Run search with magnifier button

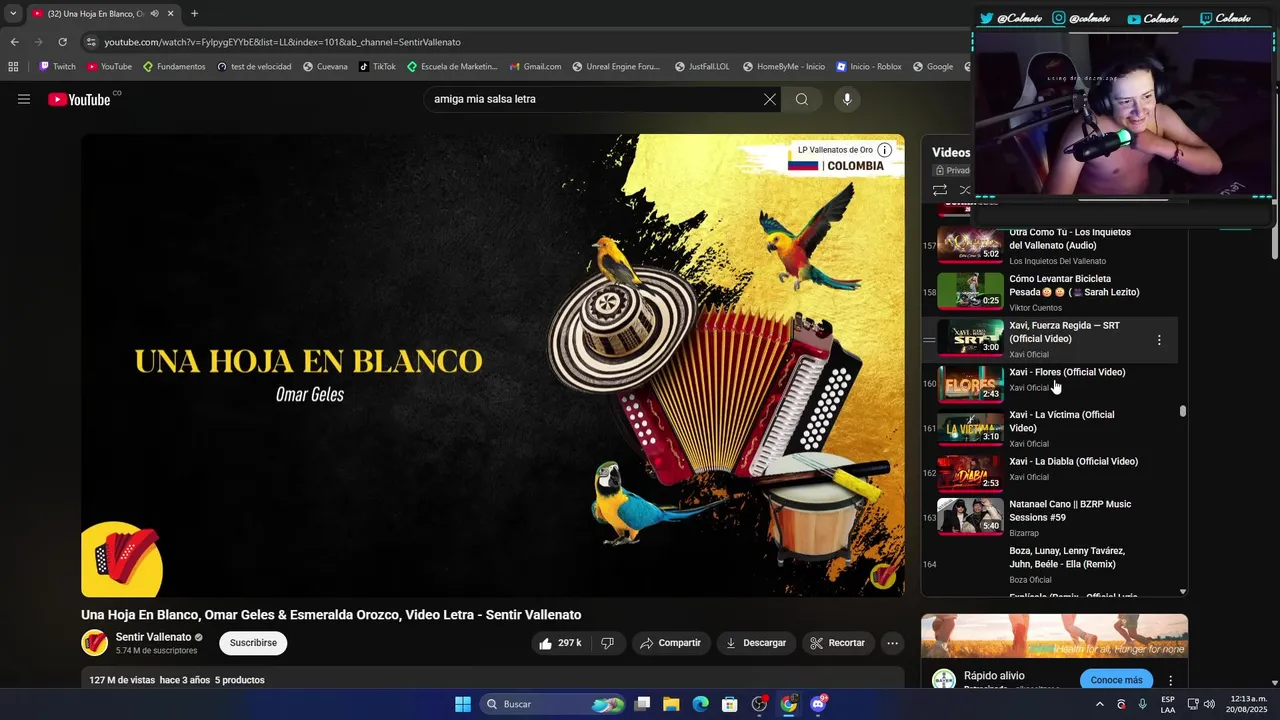pos(802,99)
